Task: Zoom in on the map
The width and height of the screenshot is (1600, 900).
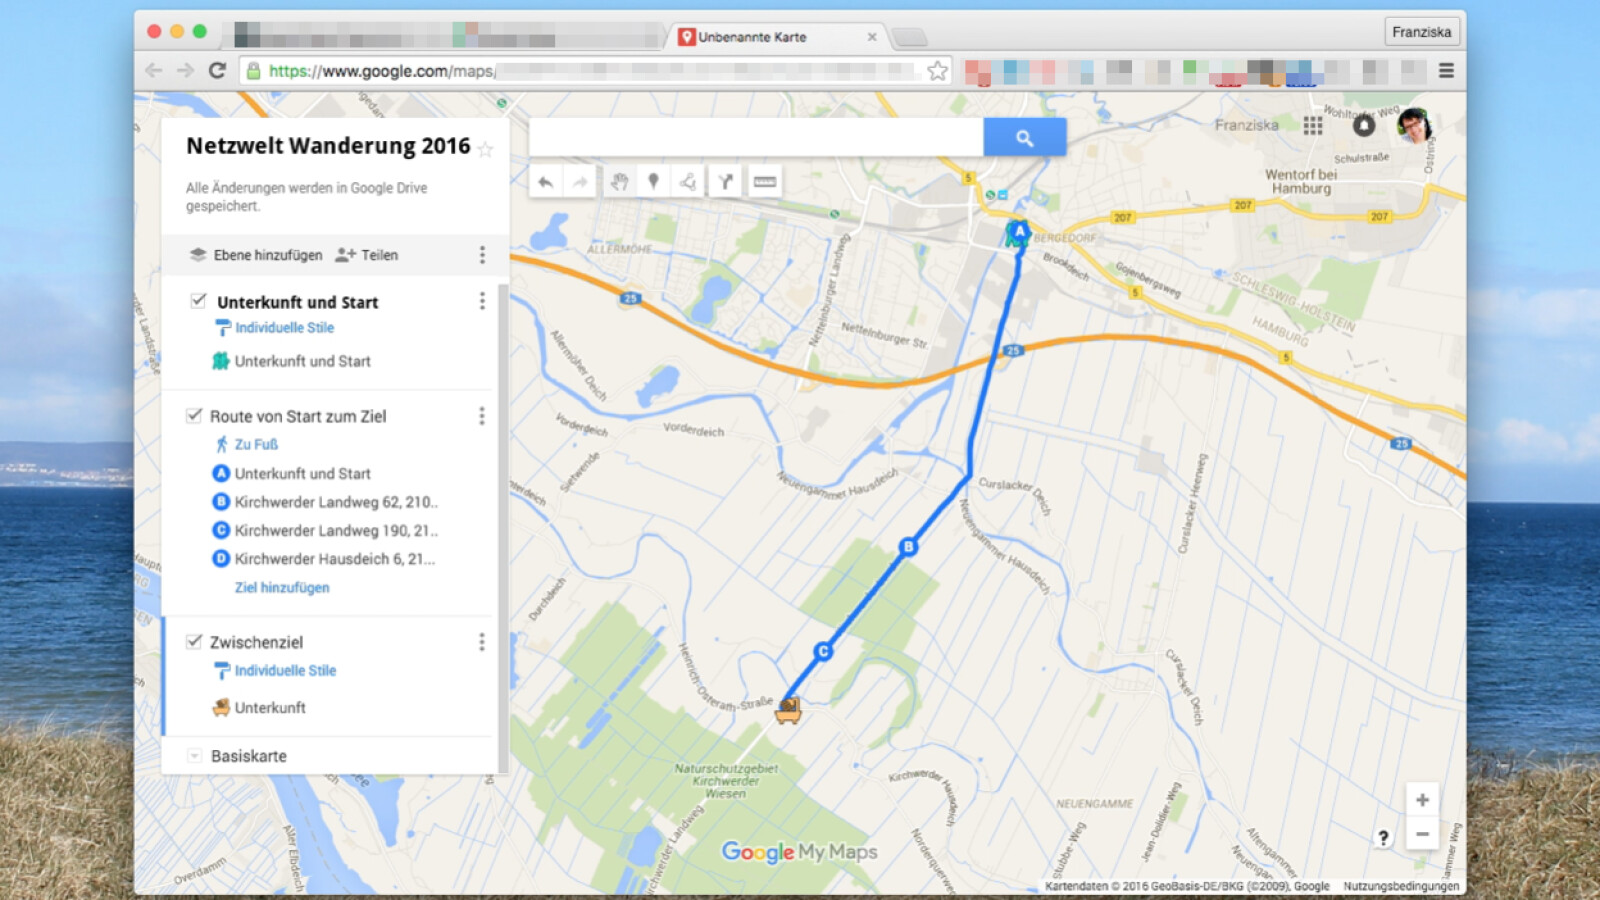Action: pyautogui.click(x=1422, y=800)
